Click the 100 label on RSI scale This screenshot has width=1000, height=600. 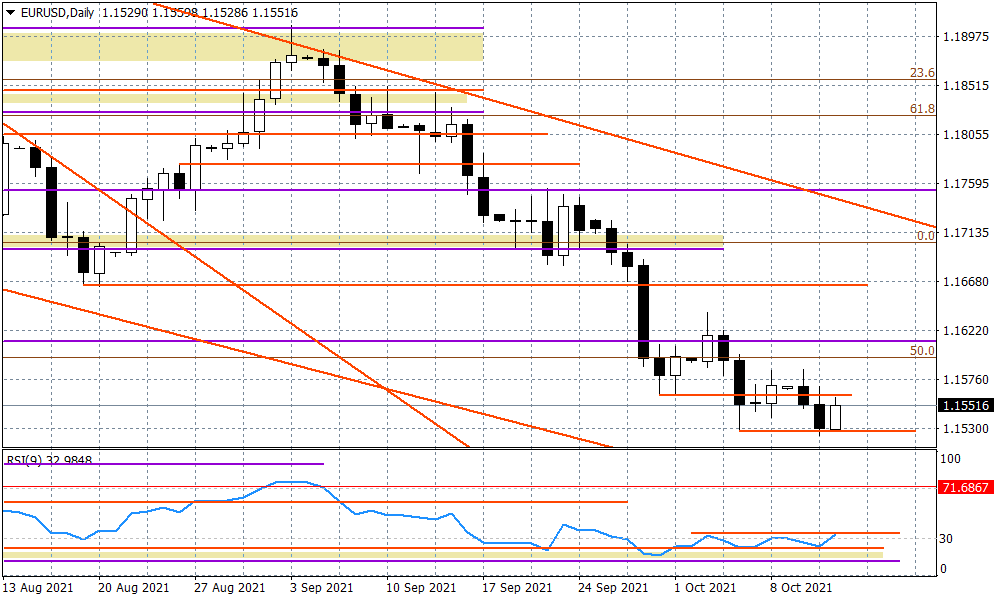point(951,459)
